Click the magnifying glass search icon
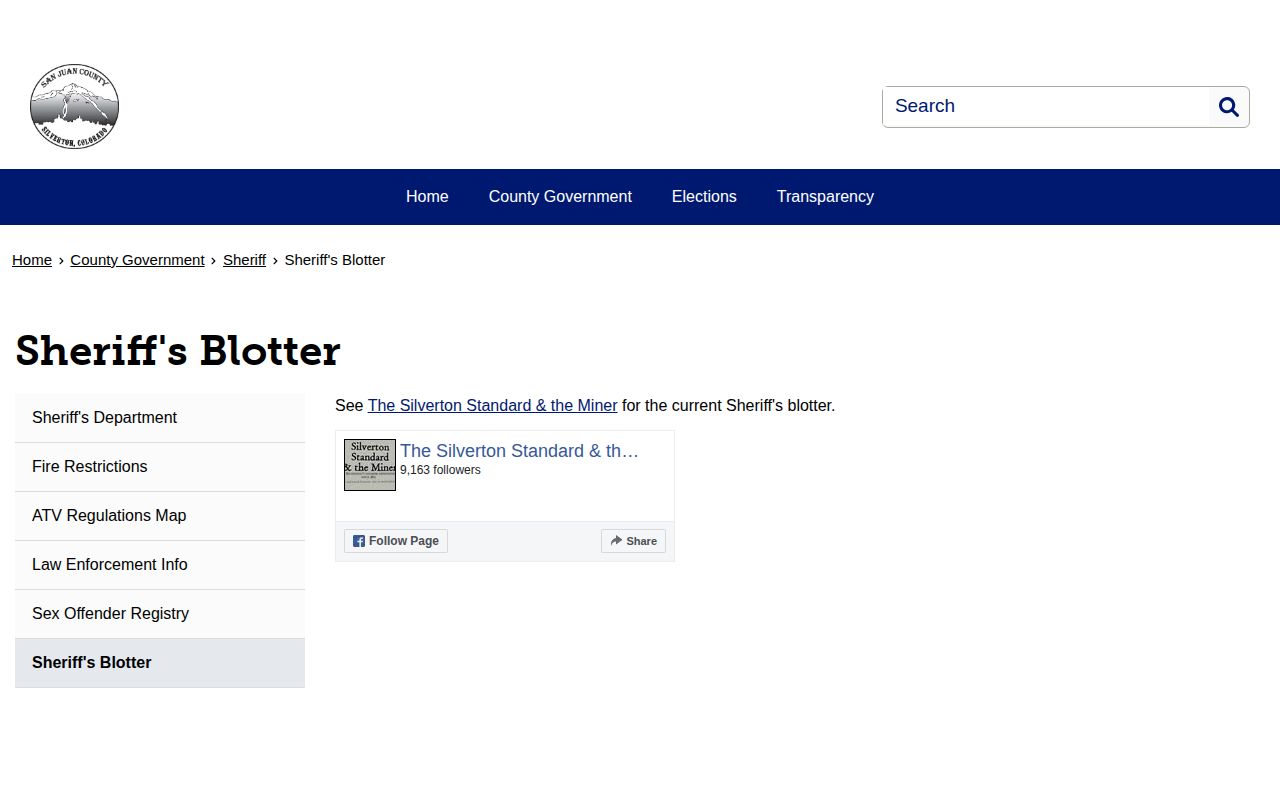 point(1229,107)
